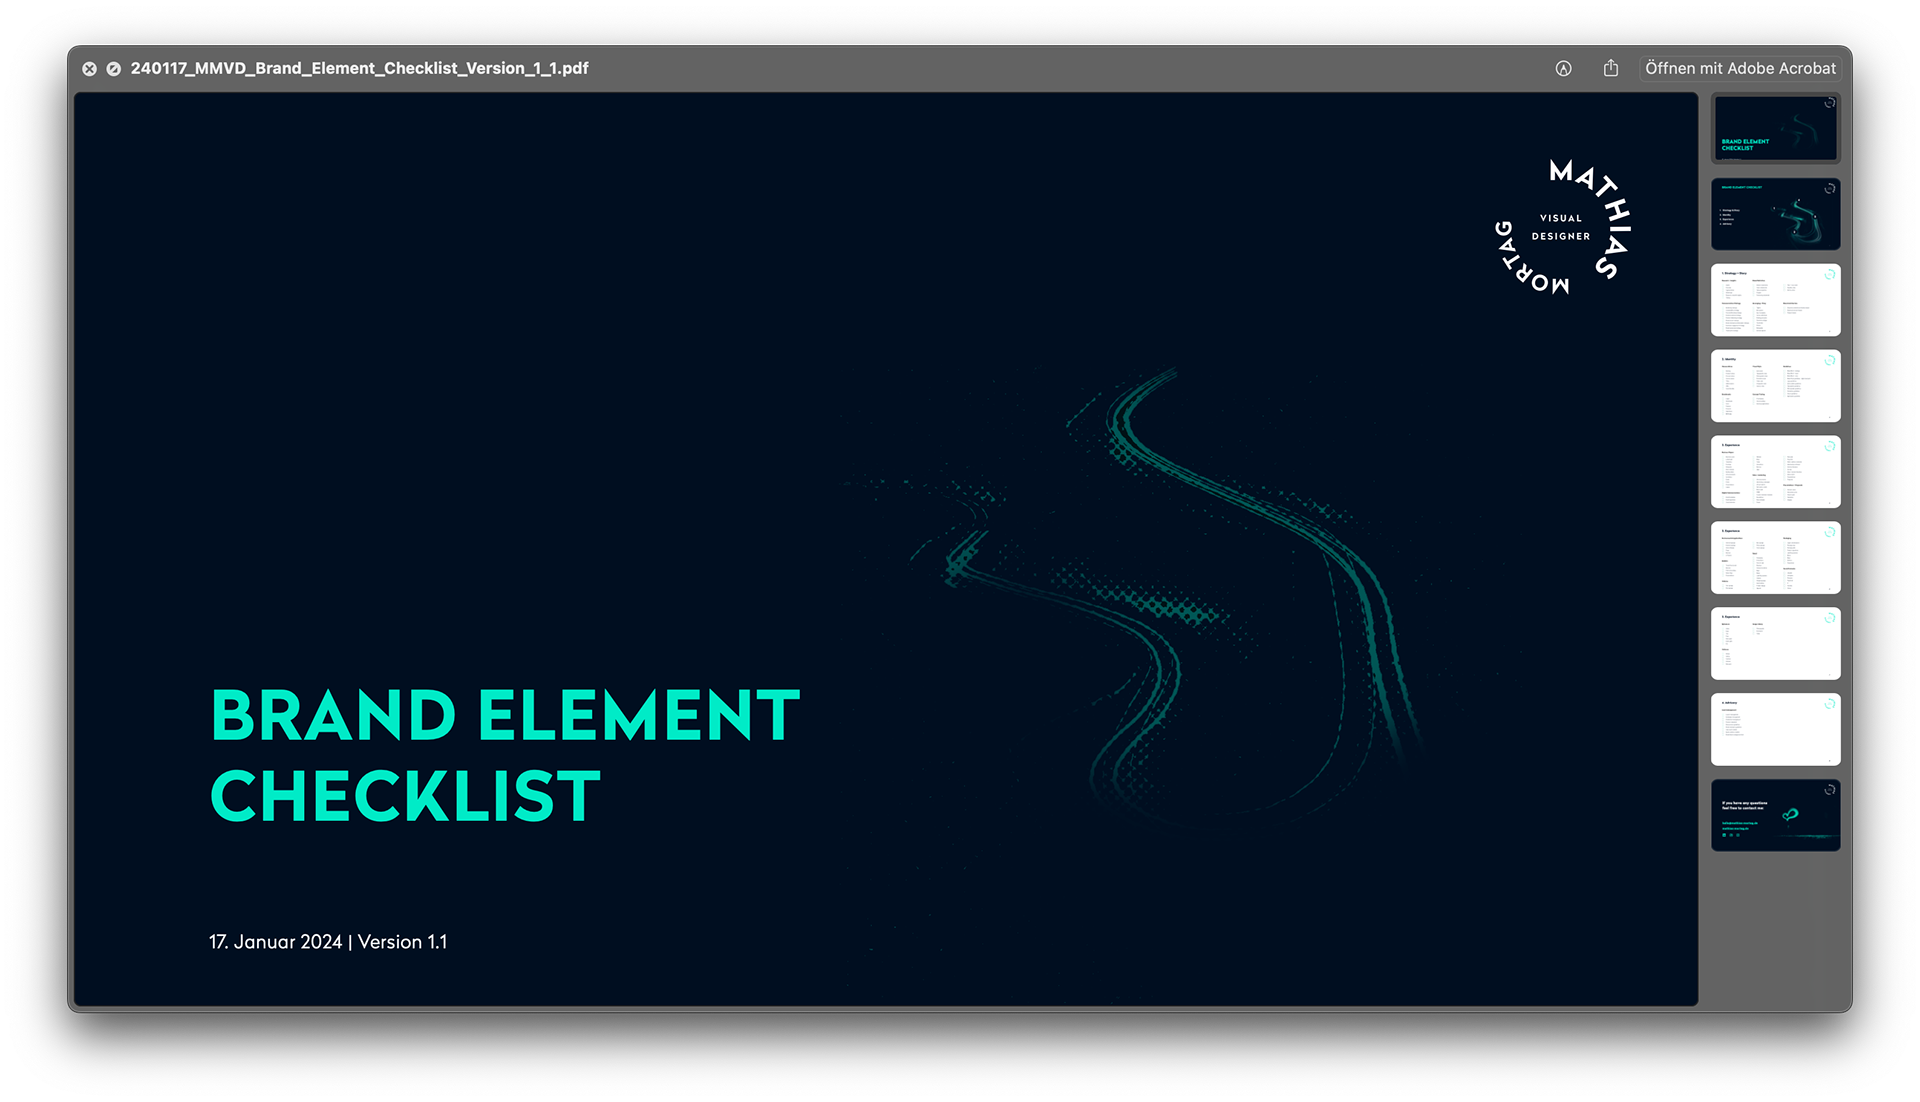Click the circular Mathias Mortag designer logo
Image resolution: width=1920 pixels, height=1102 pixels.
point(1560,228)
